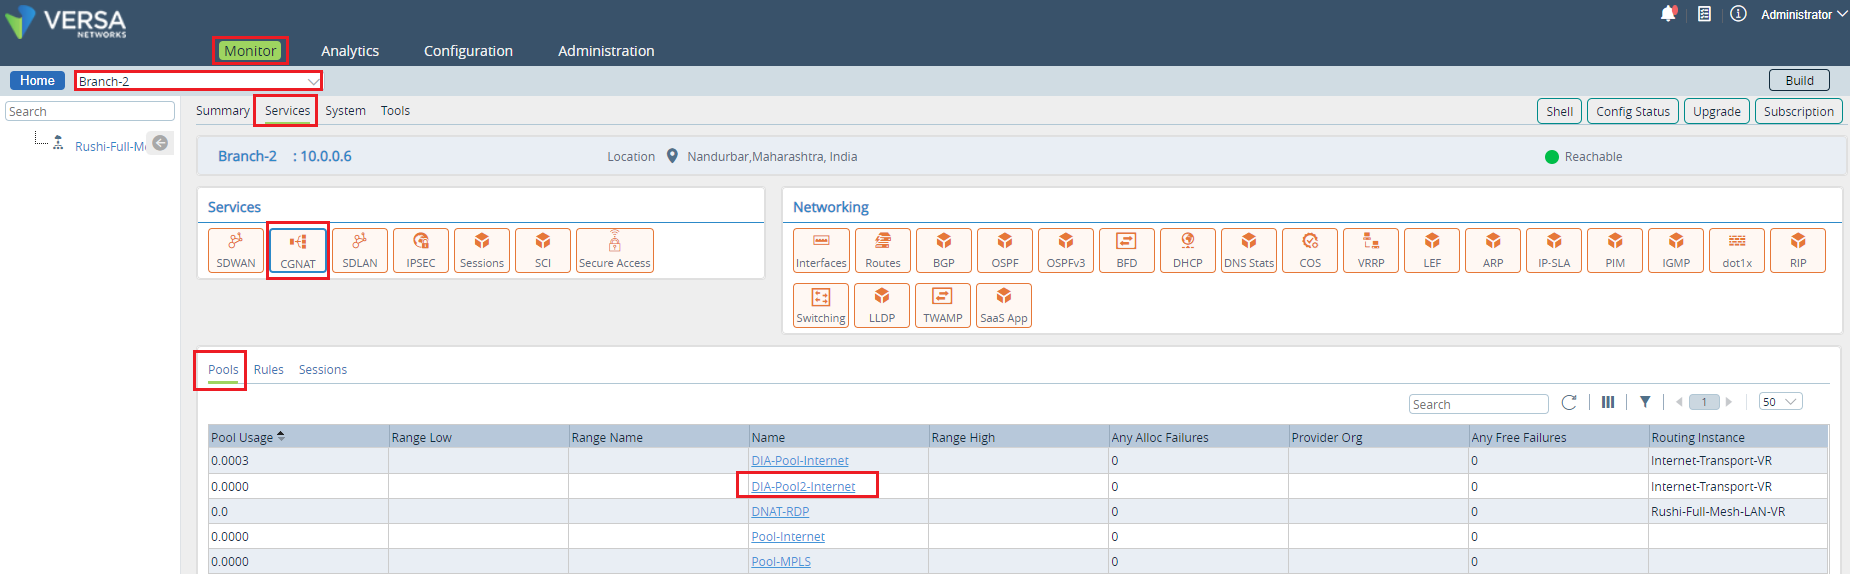Screen dimensions: 1850x574
Task: Click the Build button
Action: [x=1799, y=81]
